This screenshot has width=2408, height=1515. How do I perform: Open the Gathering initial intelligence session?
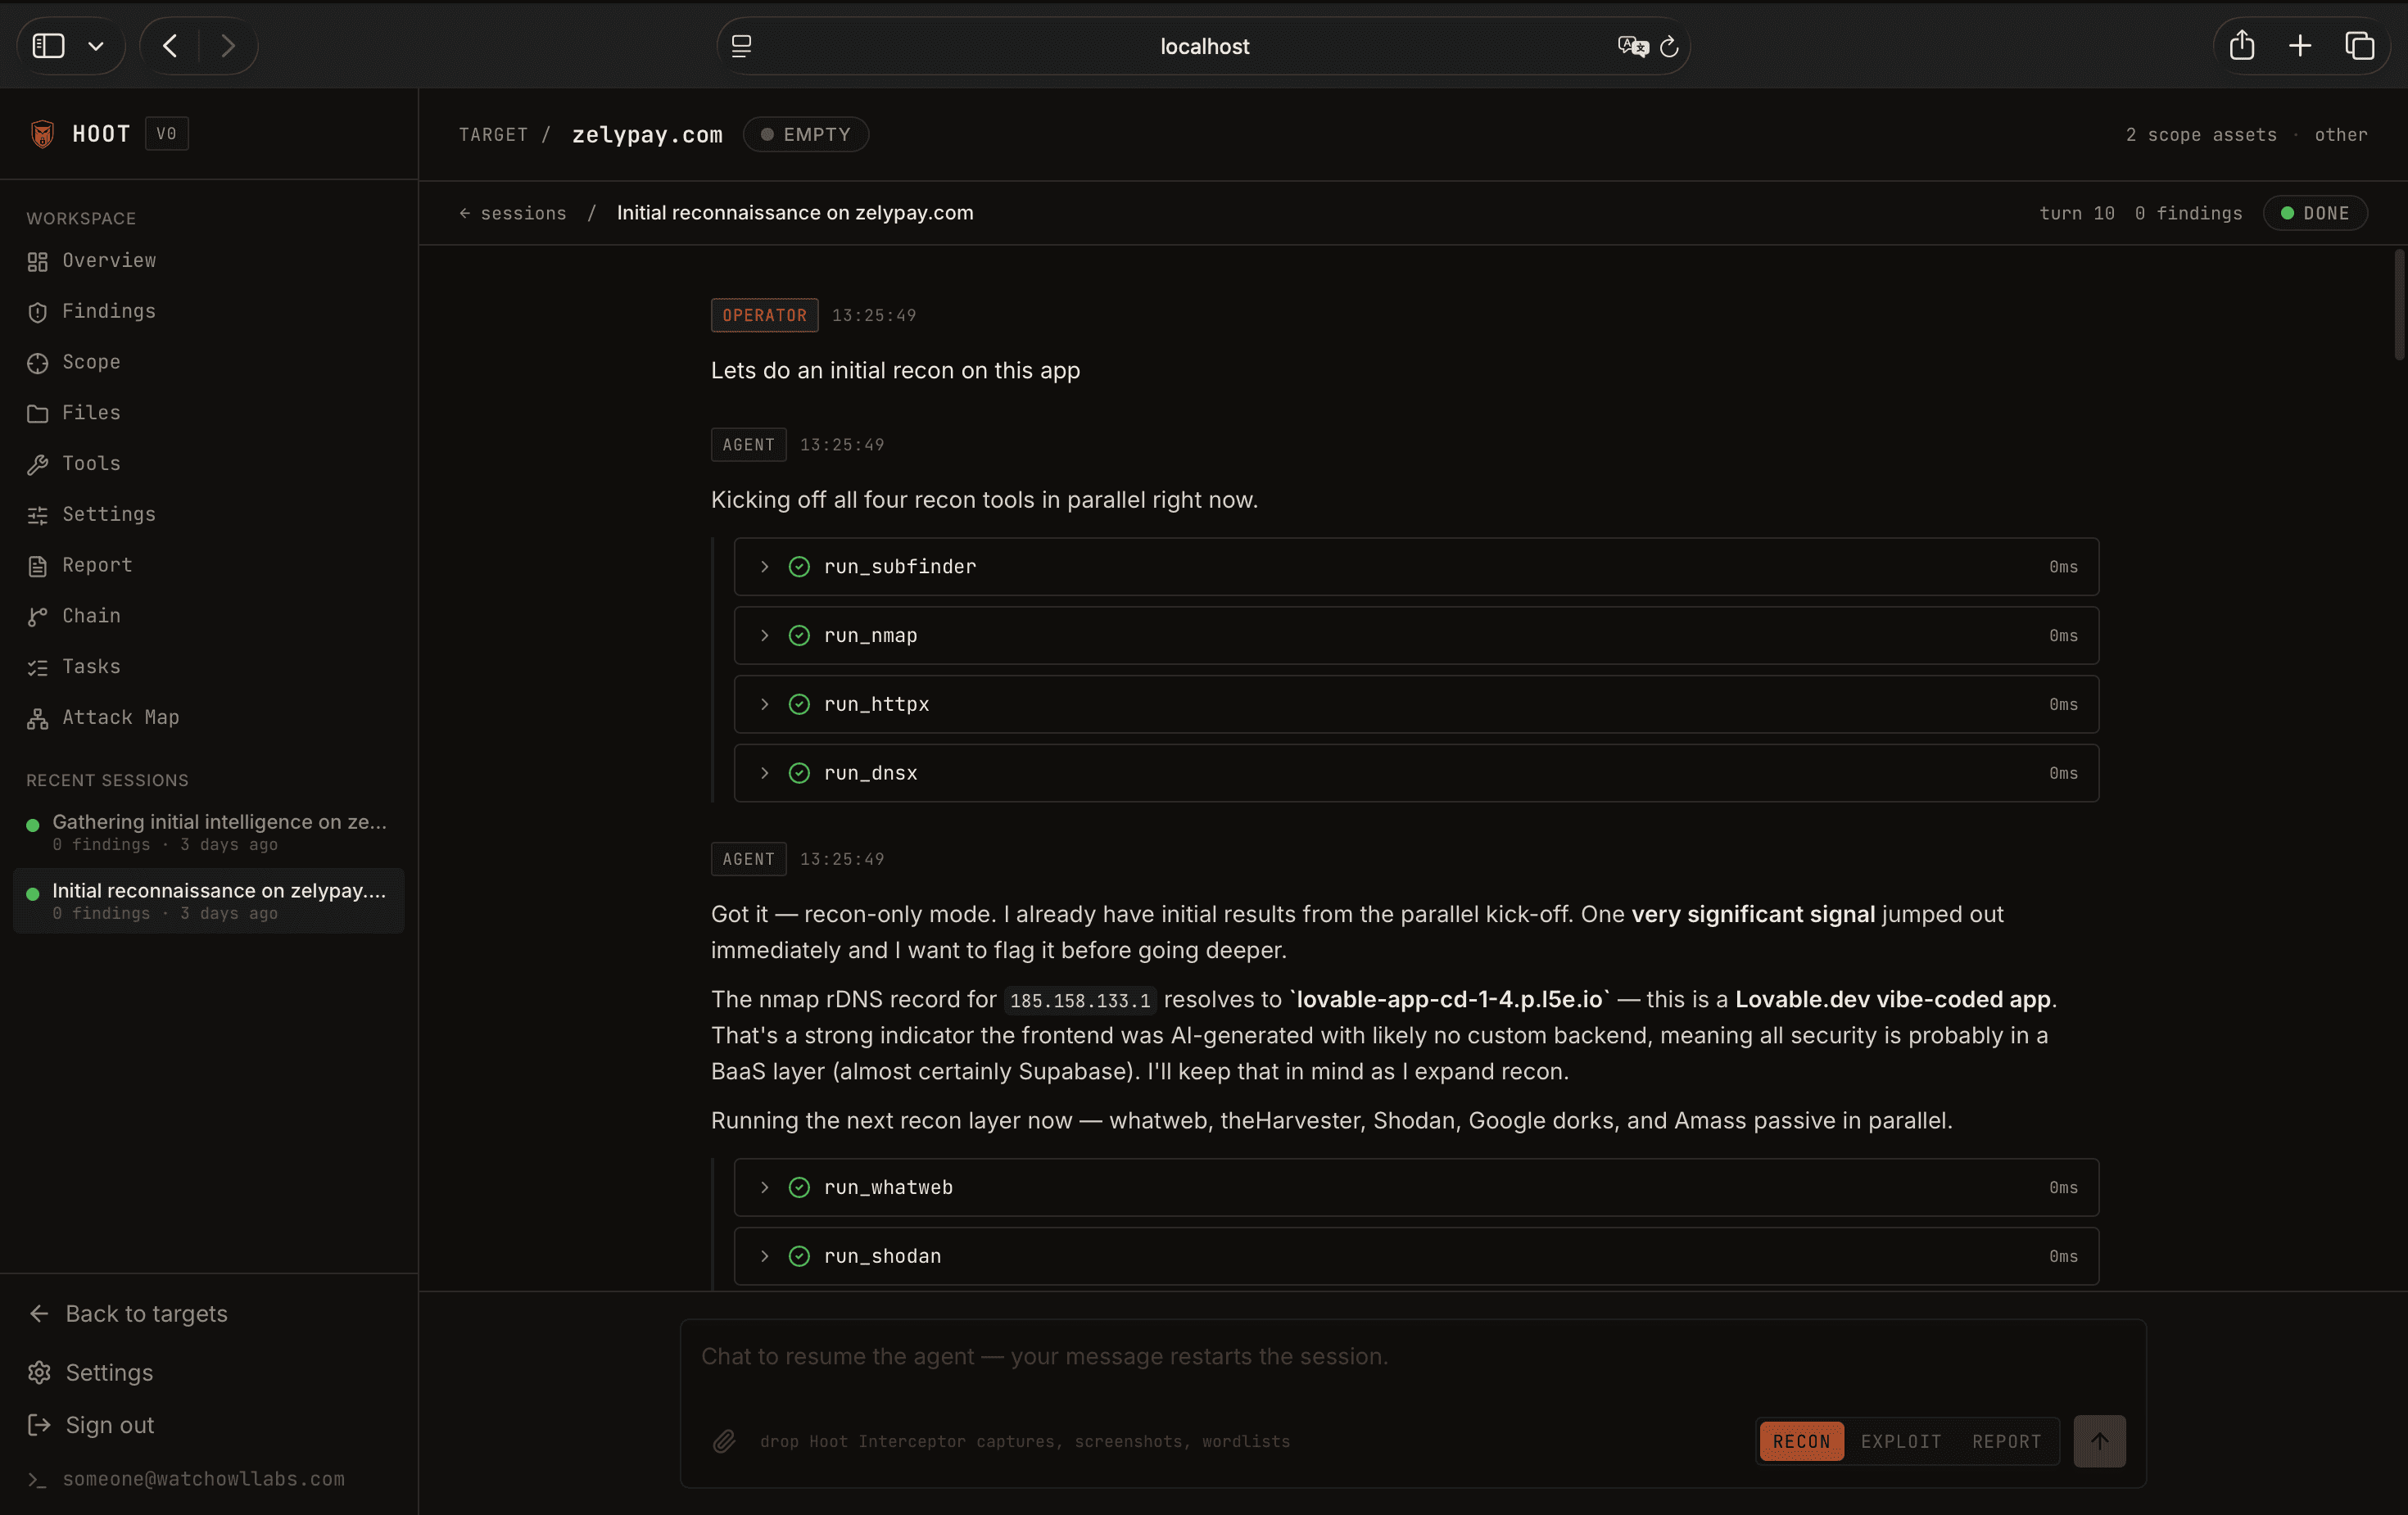209,831
